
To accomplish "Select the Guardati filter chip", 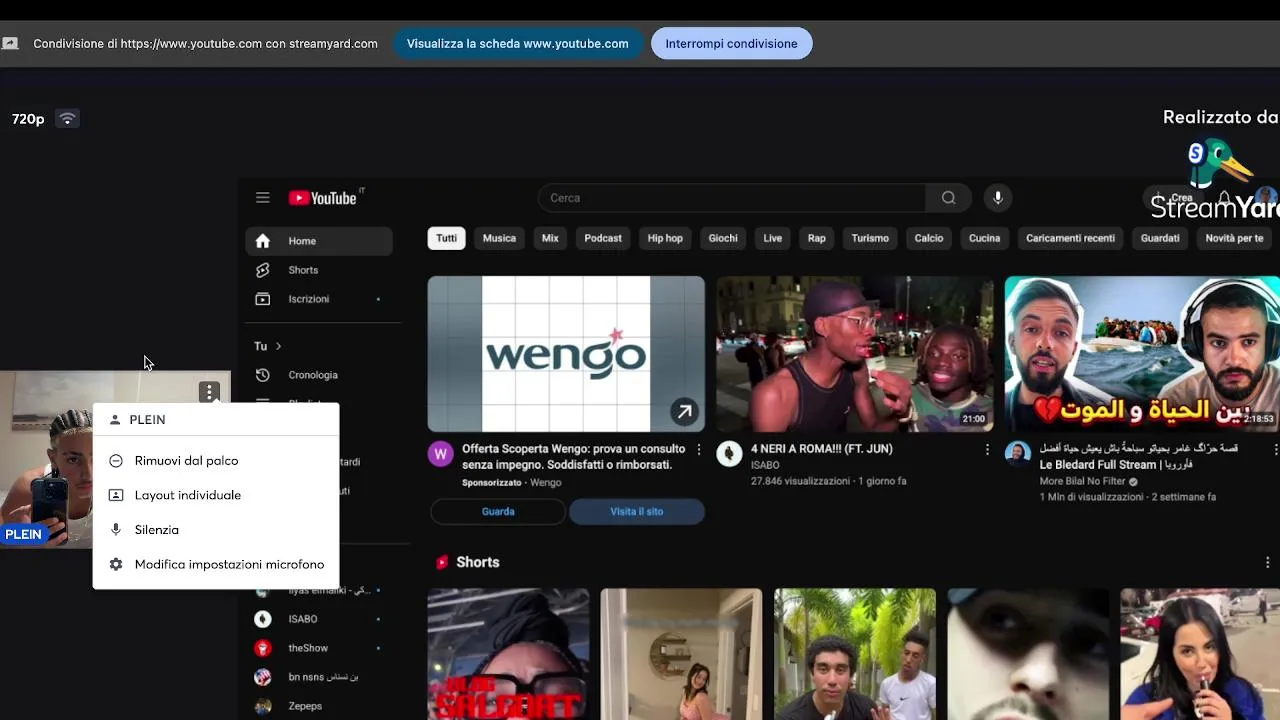I will click(x=1160, y=238).
